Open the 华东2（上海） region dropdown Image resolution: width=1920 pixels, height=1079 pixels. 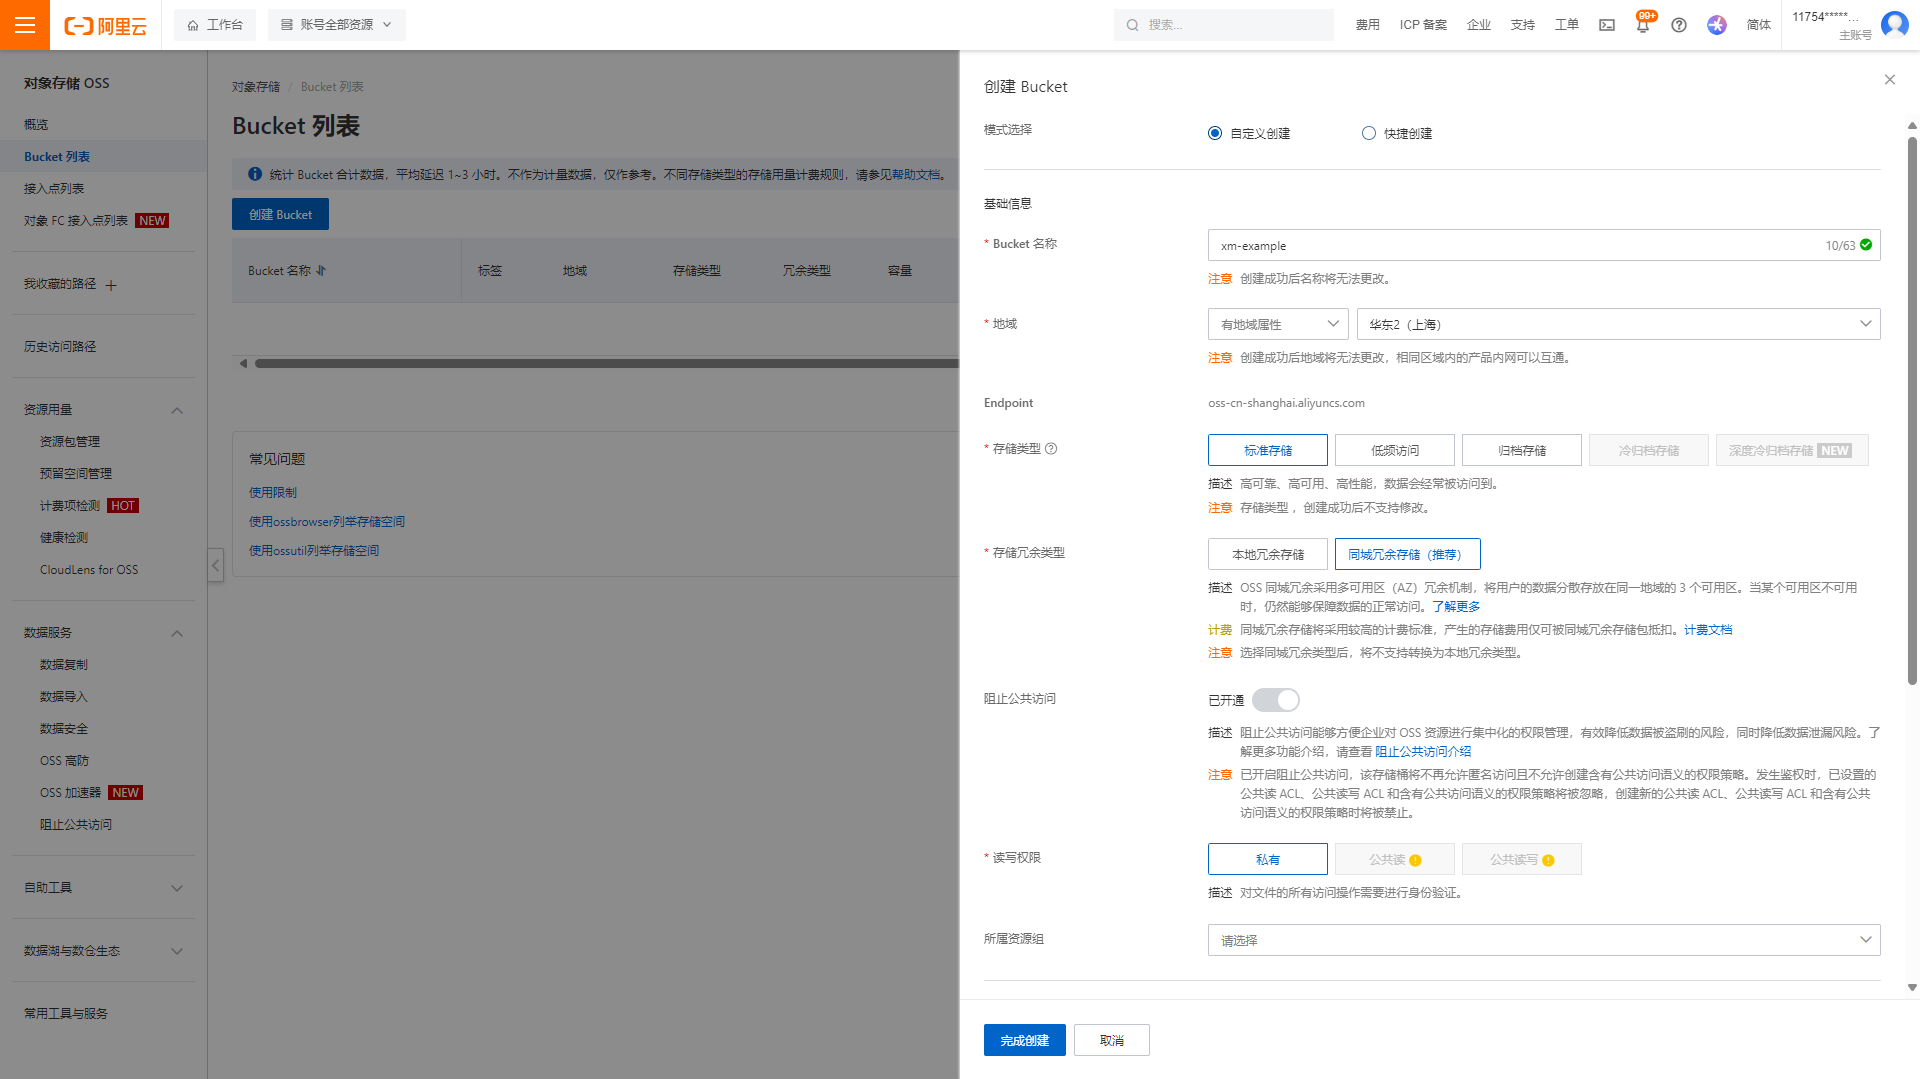pyautogui.click(x=1618, y=324)
